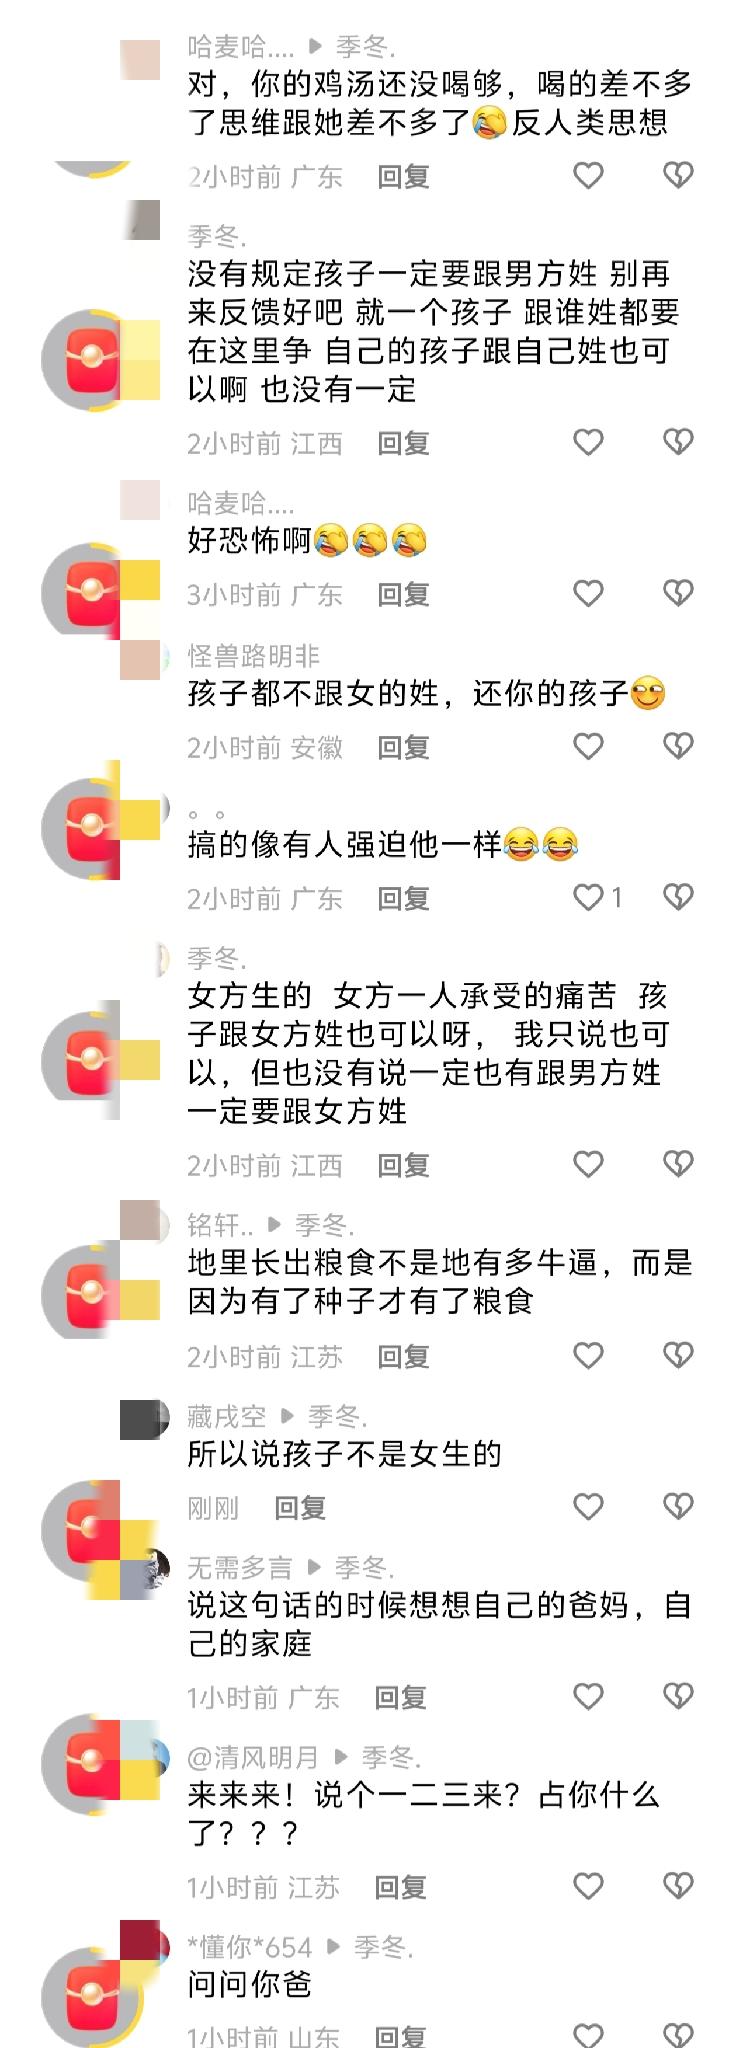
Task: Like the 鸡汤还没喝够 comment
Action: (x=588, y=177)
